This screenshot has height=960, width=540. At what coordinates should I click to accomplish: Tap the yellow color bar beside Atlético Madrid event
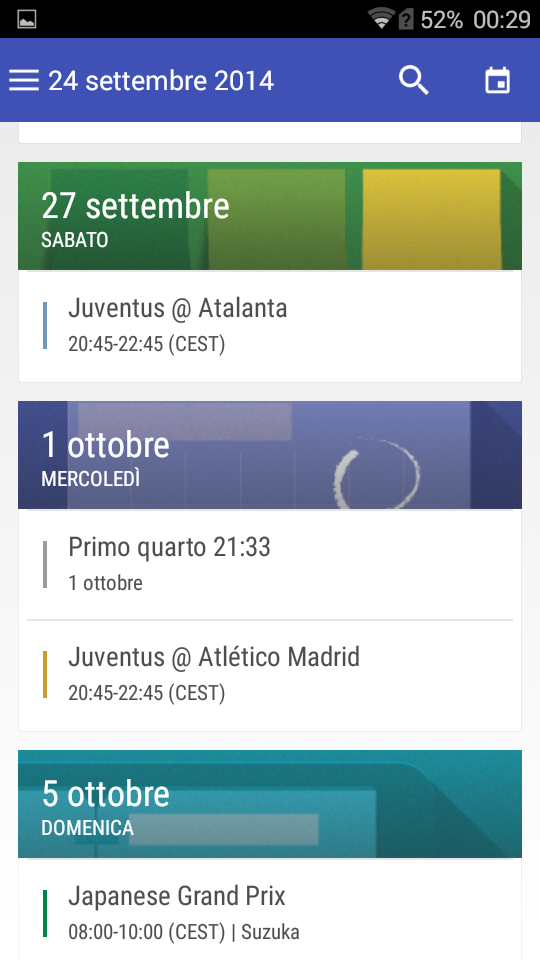tap(45, 675)
